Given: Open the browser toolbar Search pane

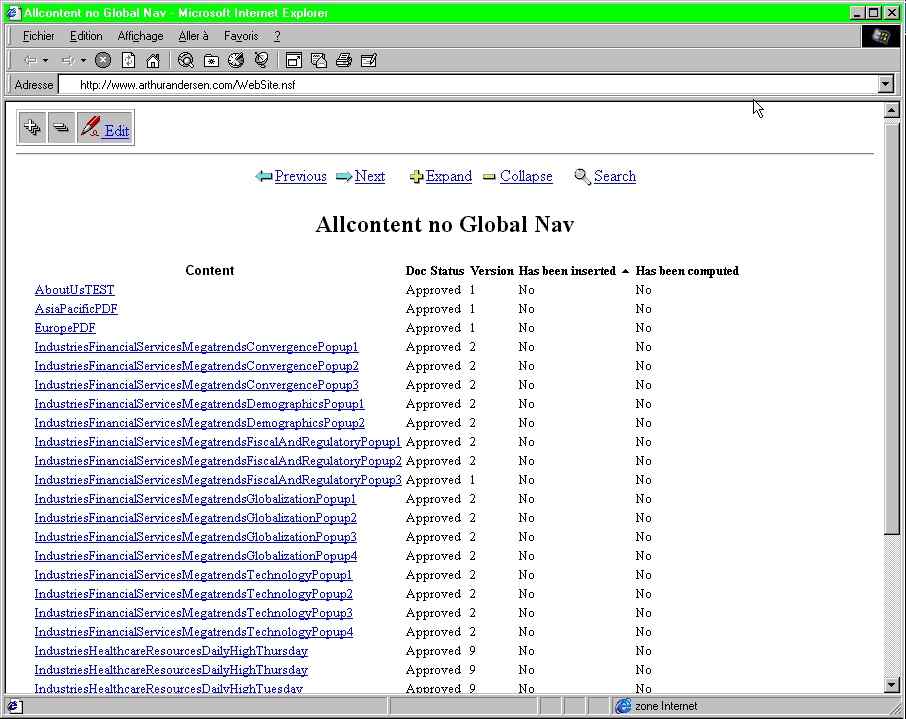Looking at the screenshot, I should [x=186, y=60].
